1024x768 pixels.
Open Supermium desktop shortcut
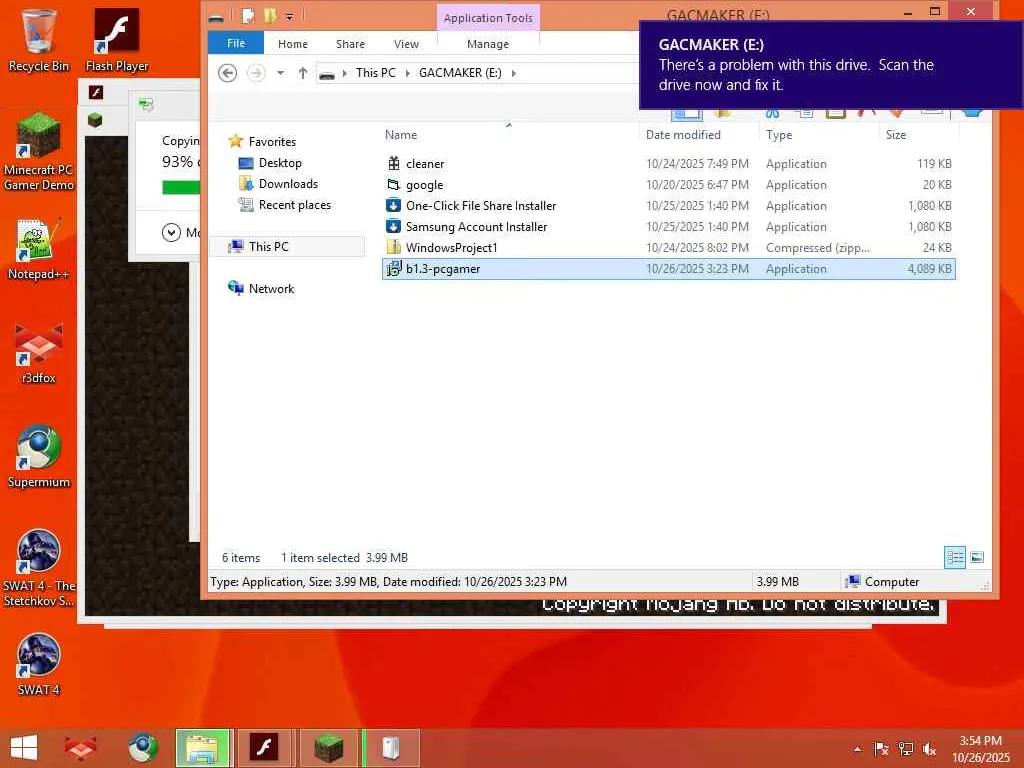39,457
